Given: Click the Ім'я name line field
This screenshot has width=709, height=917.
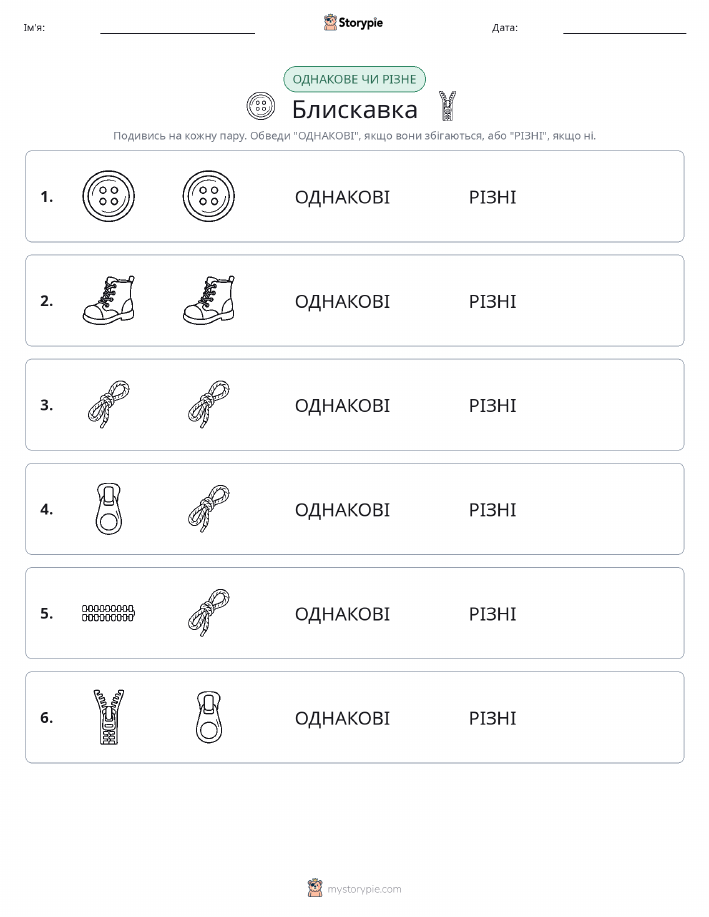Looking at the screenshot, I should pyautogui.click(x=177, y=28).
